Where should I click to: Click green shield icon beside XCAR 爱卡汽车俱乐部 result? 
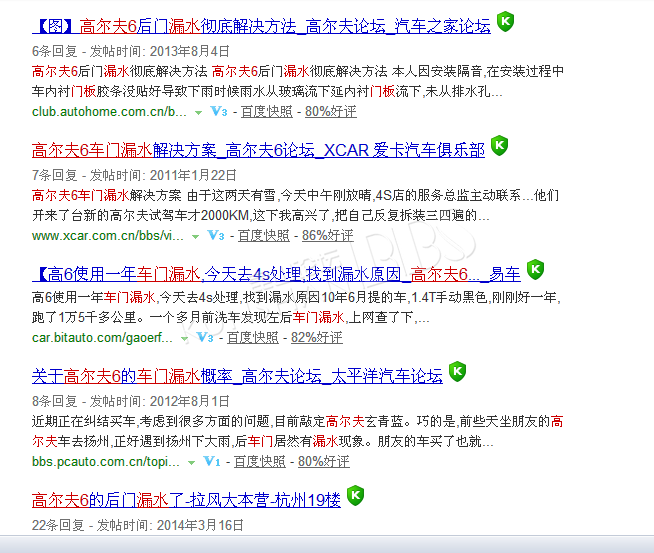pyautogui.click(x=499, y=146)
